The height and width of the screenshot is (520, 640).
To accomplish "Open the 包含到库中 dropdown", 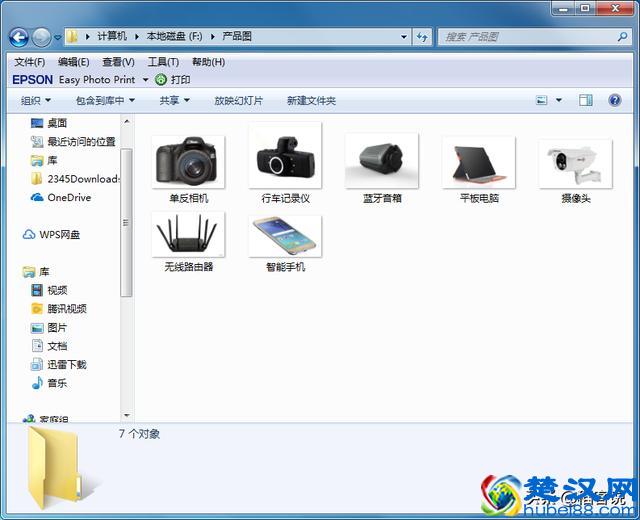I will pos(105,100).
